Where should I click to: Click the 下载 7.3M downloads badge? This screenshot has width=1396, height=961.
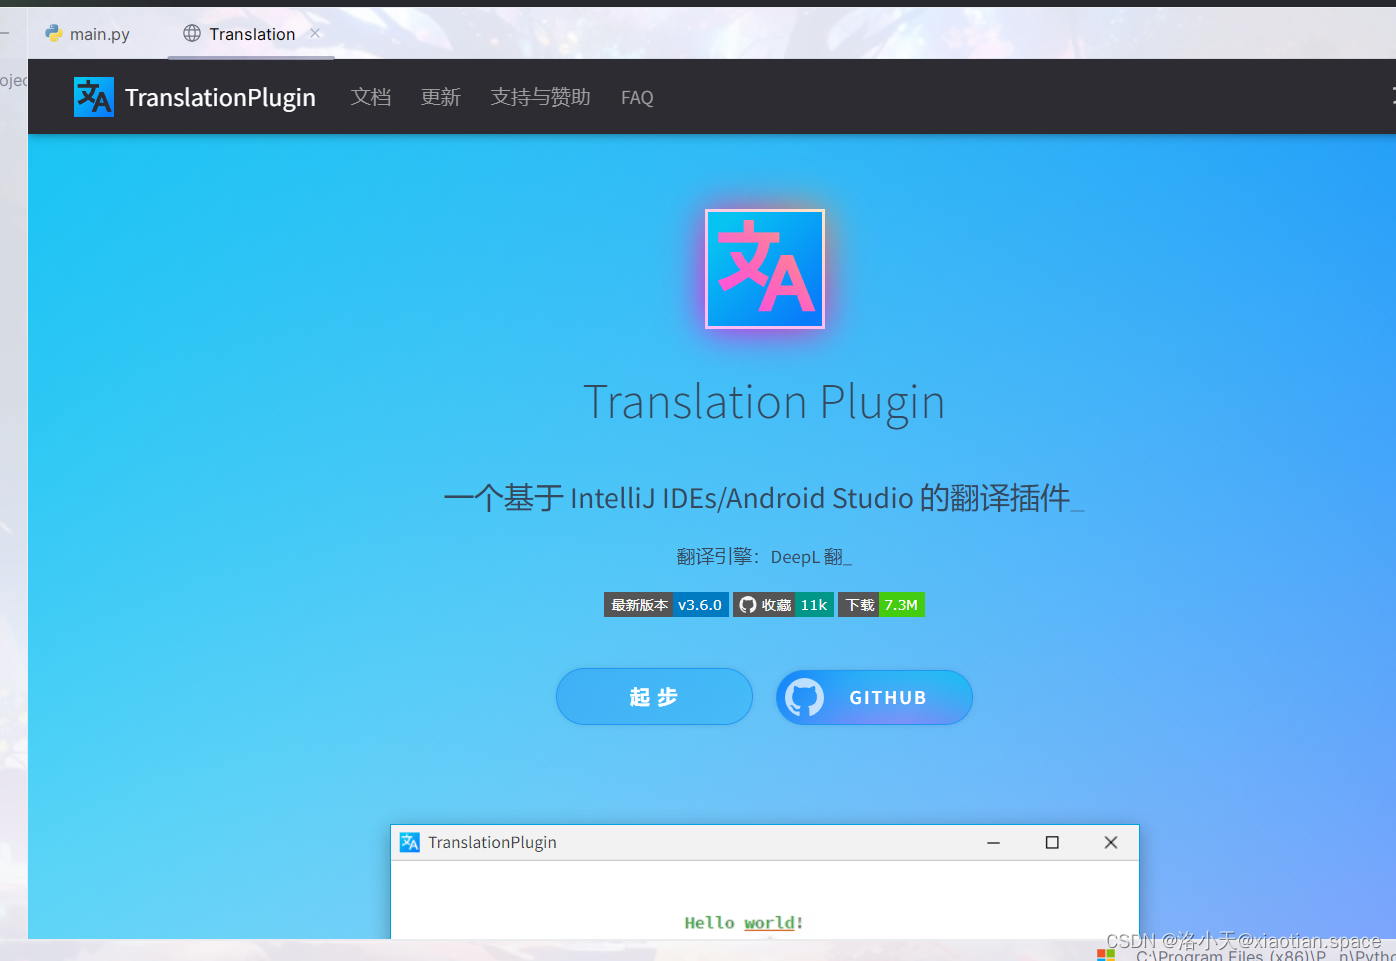(x=881, y=605)
